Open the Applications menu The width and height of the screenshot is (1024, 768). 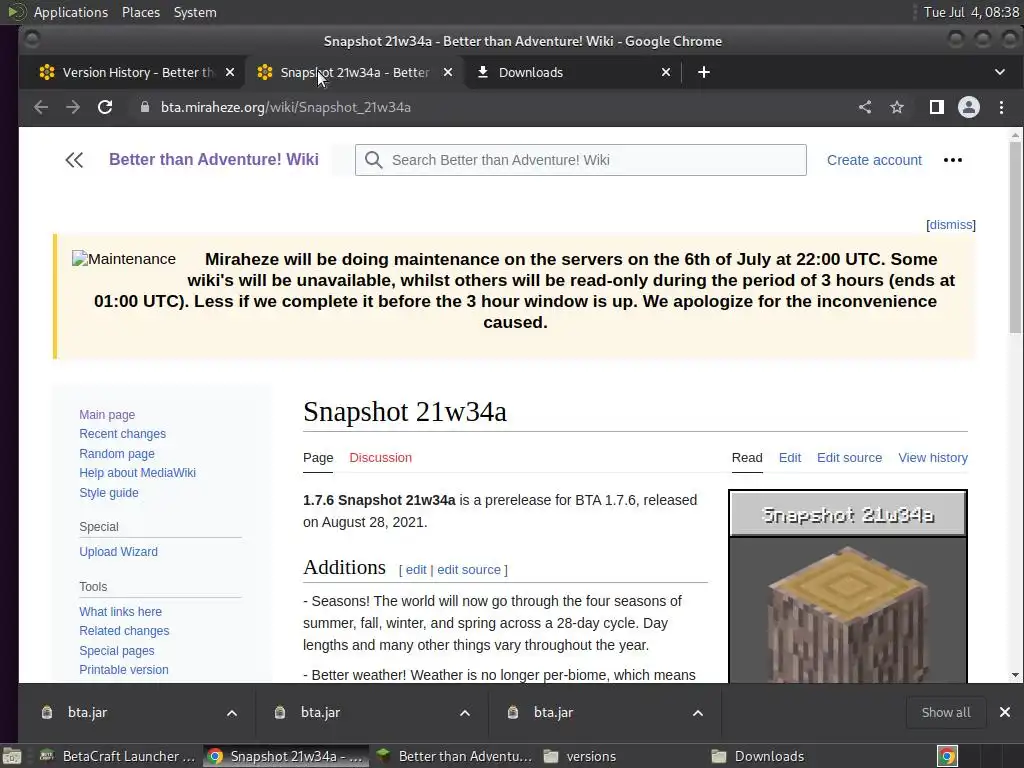click(71, 12)
